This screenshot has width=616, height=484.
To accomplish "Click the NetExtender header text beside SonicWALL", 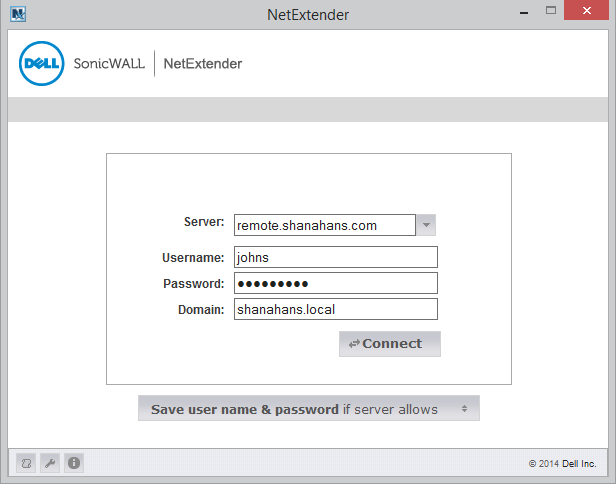I will [x=203, y=64].
